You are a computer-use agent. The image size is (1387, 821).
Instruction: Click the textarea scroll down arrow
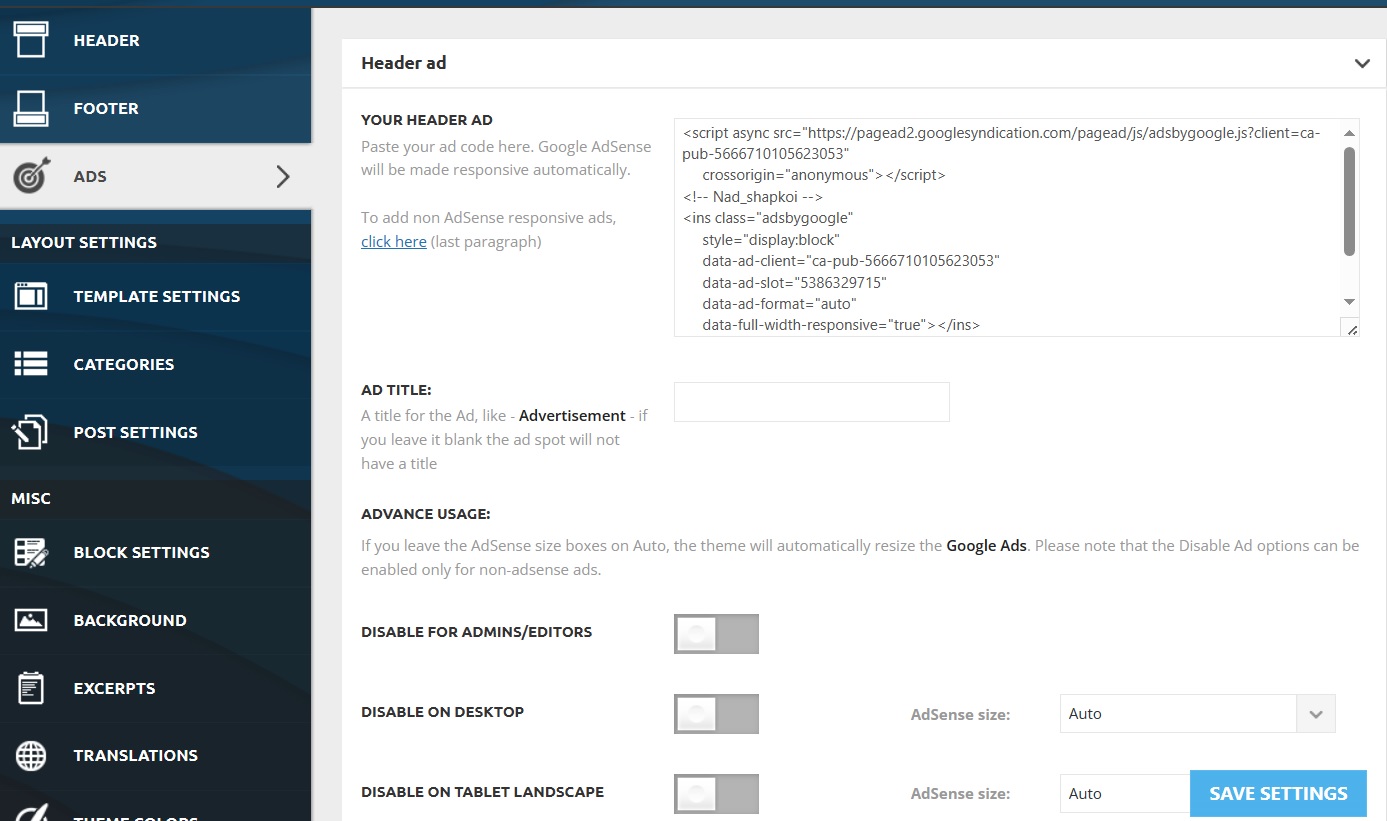coord(1349,302)
